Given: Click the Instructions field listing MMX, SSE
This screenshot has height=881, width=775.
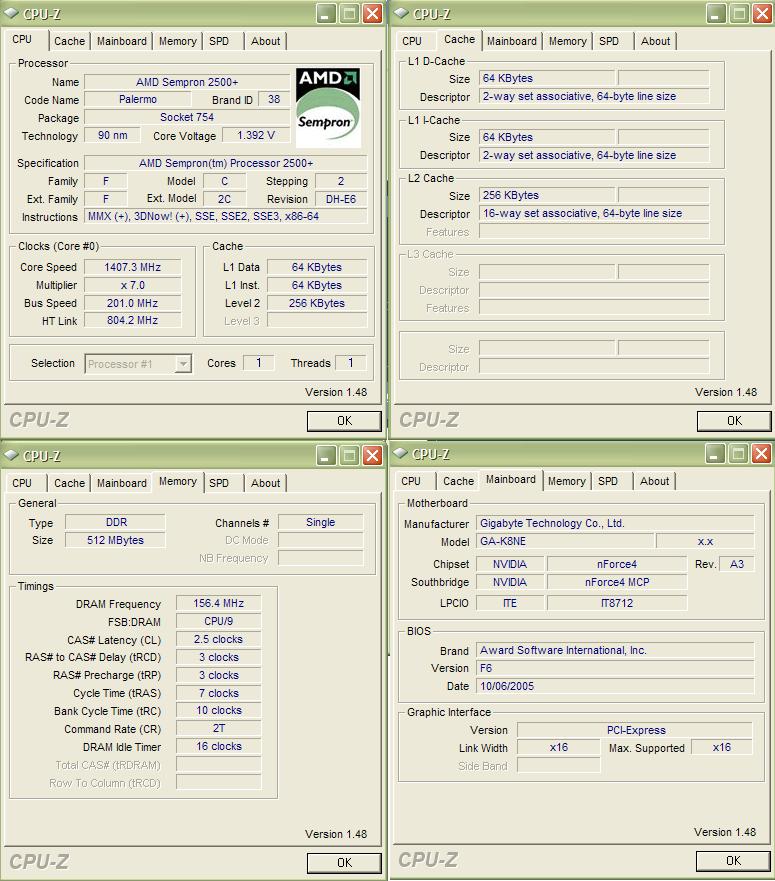Looking at the screenshot, I should click(226, 216).
